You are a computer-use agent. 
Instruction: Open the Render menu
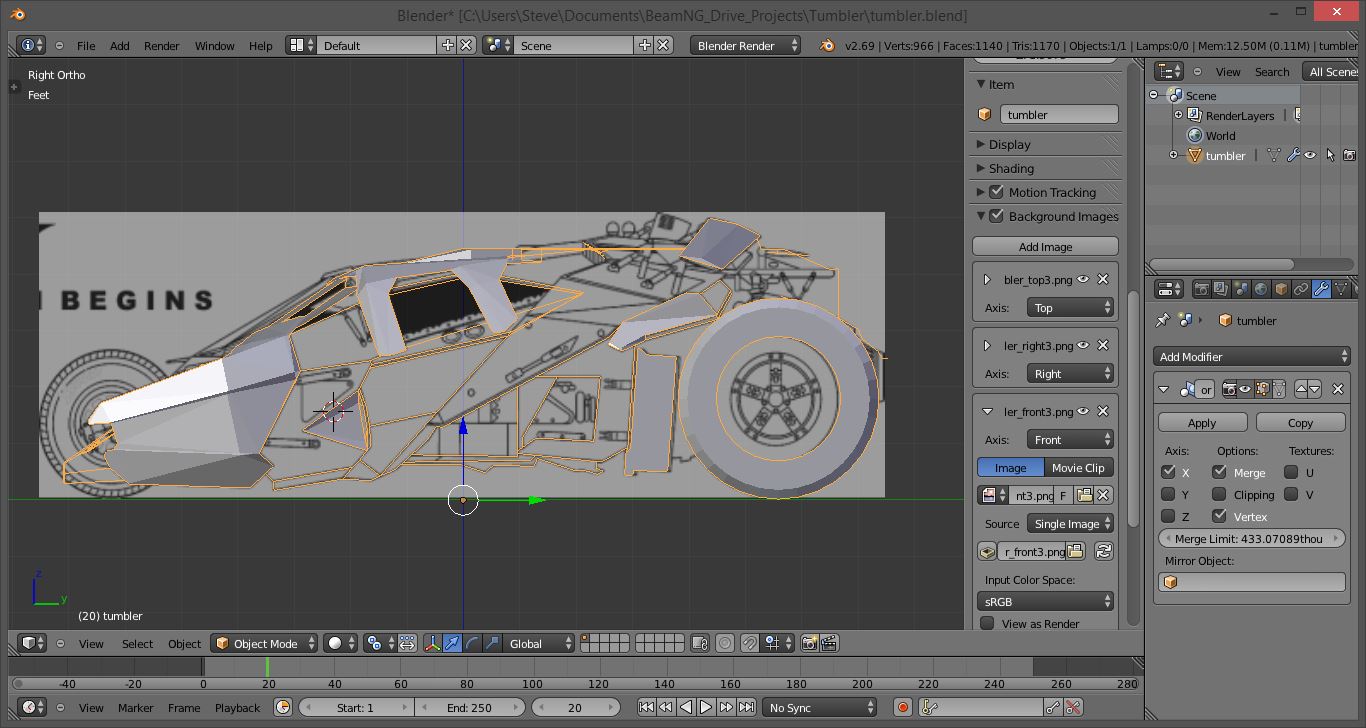coord(162,45)
